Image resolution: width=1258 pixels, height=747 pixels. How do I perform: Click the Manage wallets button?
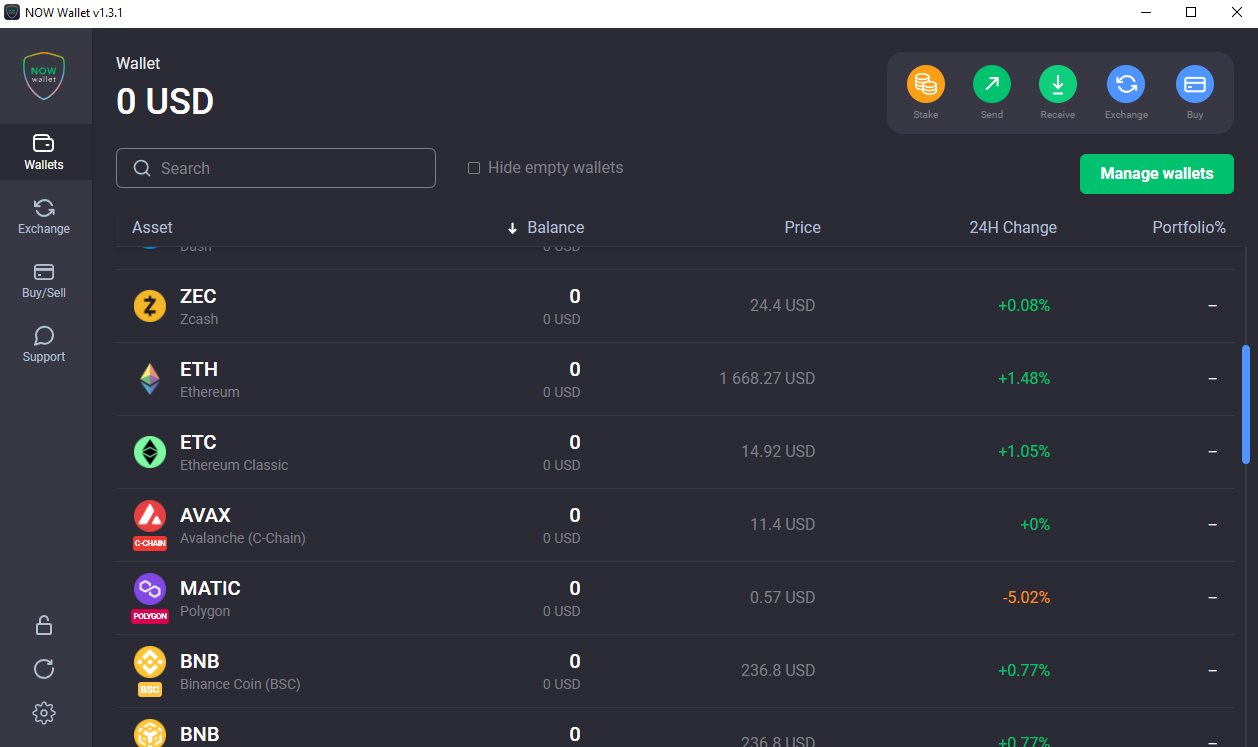click(1157, 174)
